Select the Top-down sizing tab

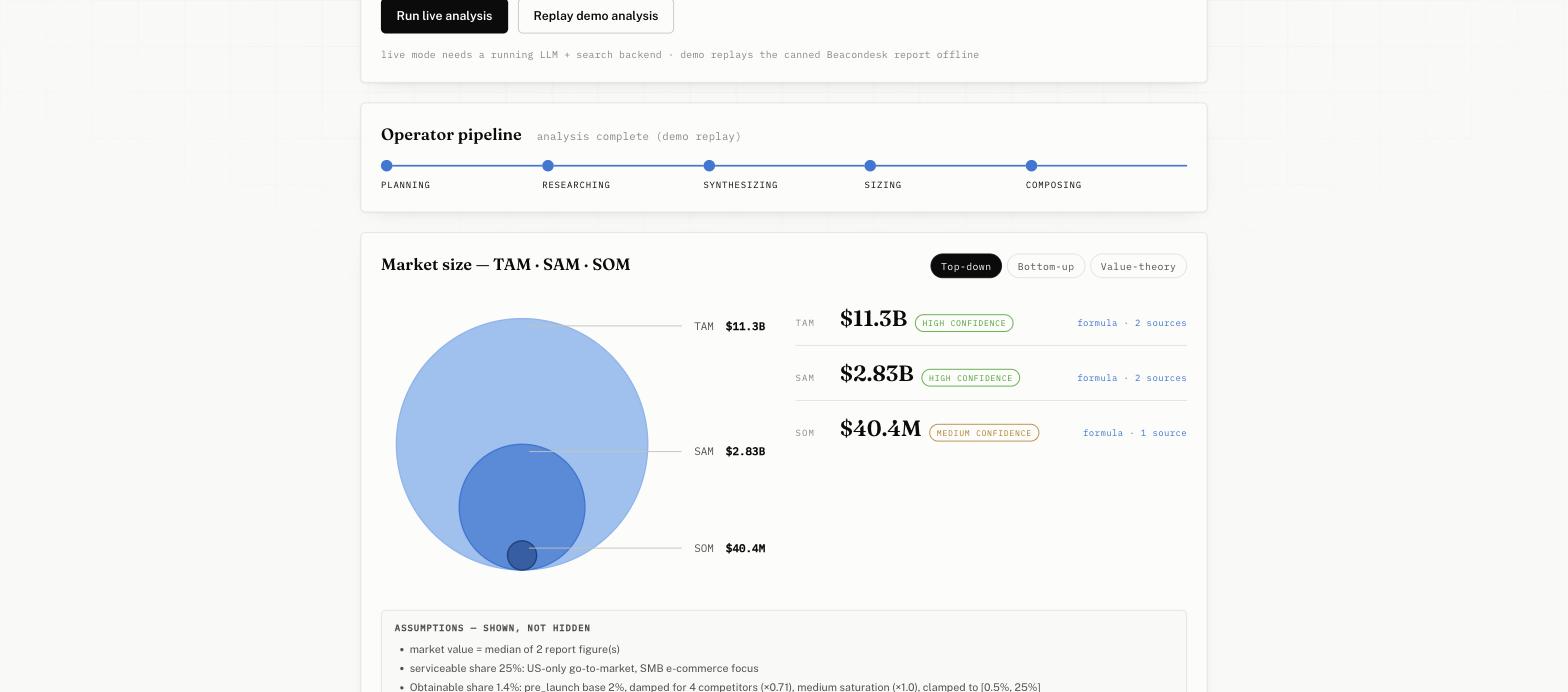966,266
